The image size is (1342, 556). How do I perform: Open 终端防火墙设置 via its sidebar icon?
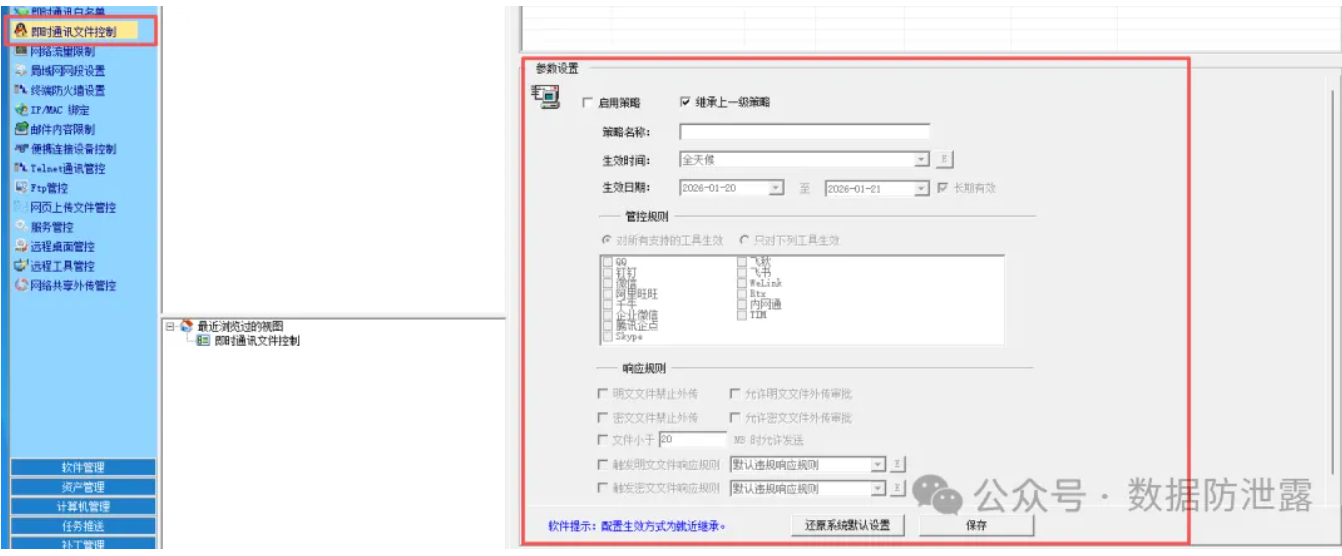pos(21,90)
